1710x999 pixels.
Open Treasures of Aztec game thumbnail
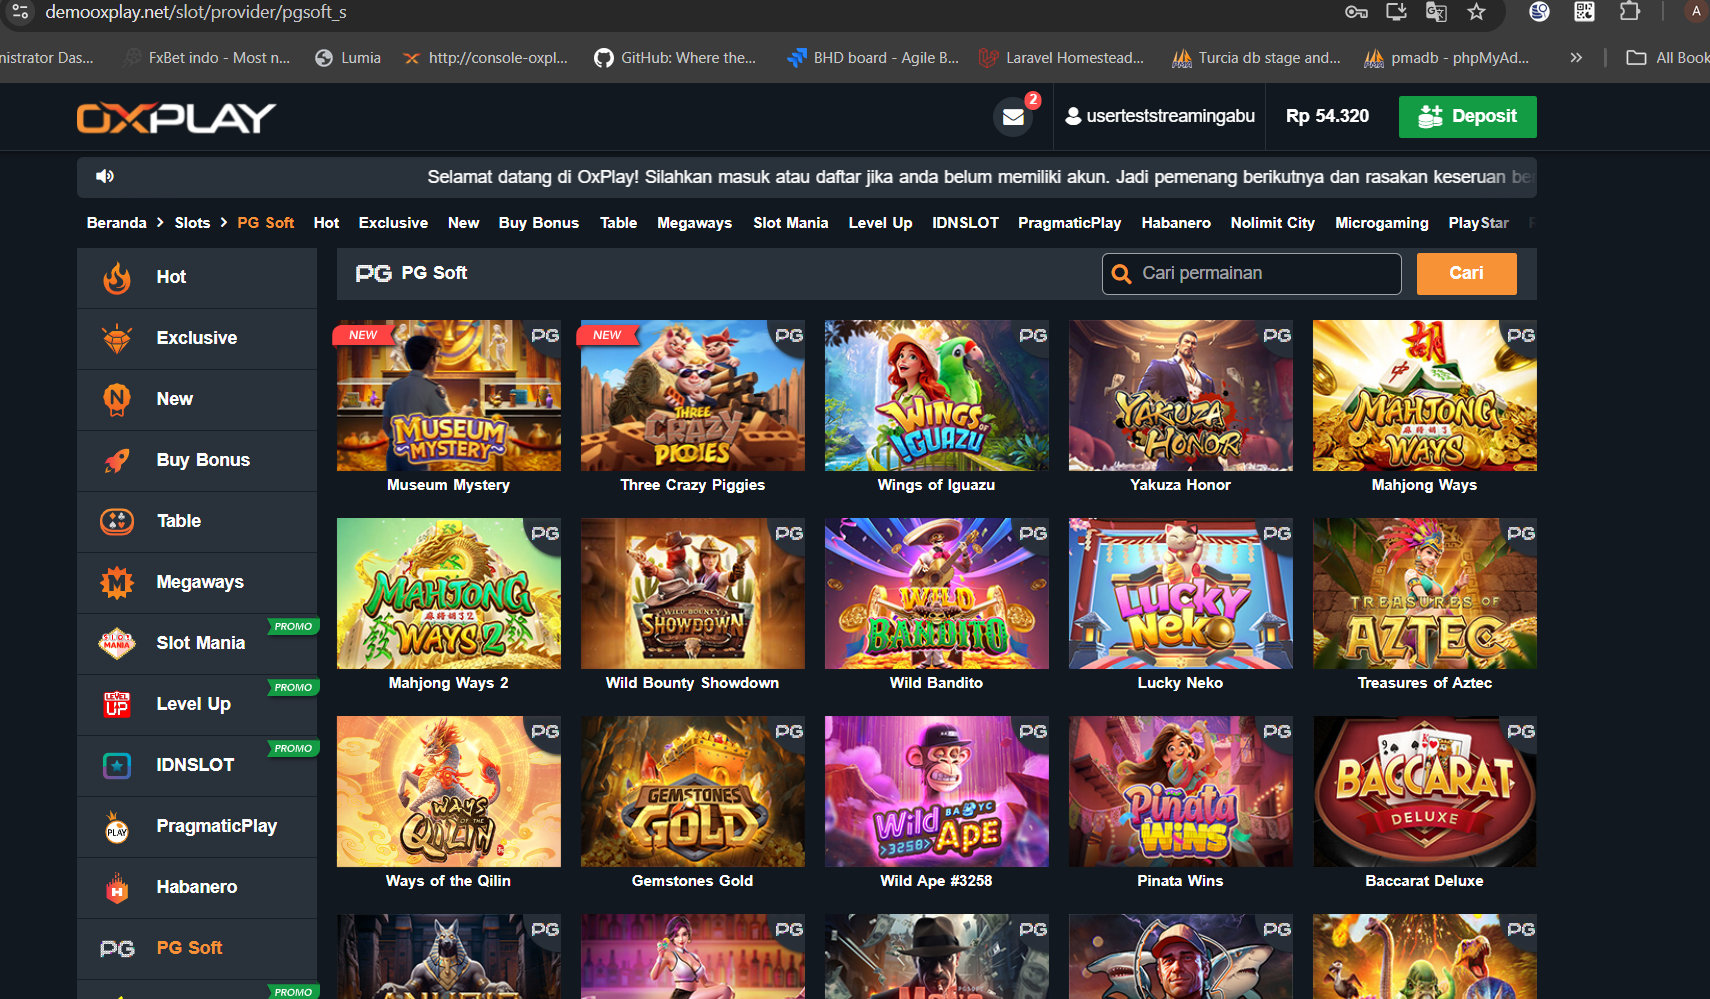(x=1425, y=594)
